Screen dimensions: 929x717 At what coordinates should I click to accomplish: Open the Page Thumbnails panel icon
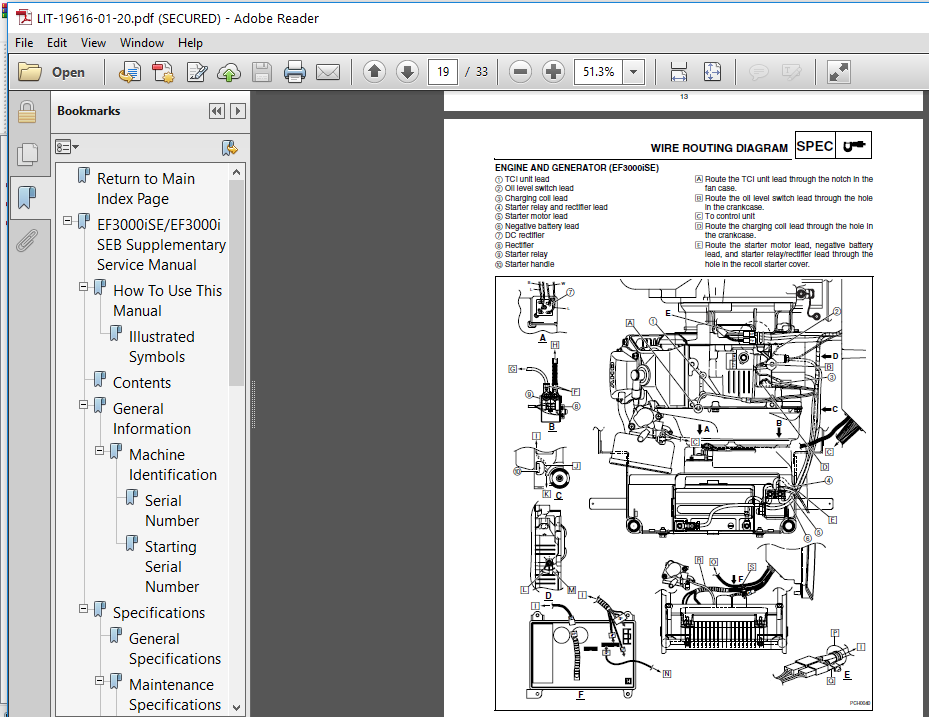[x=27, y=154]
